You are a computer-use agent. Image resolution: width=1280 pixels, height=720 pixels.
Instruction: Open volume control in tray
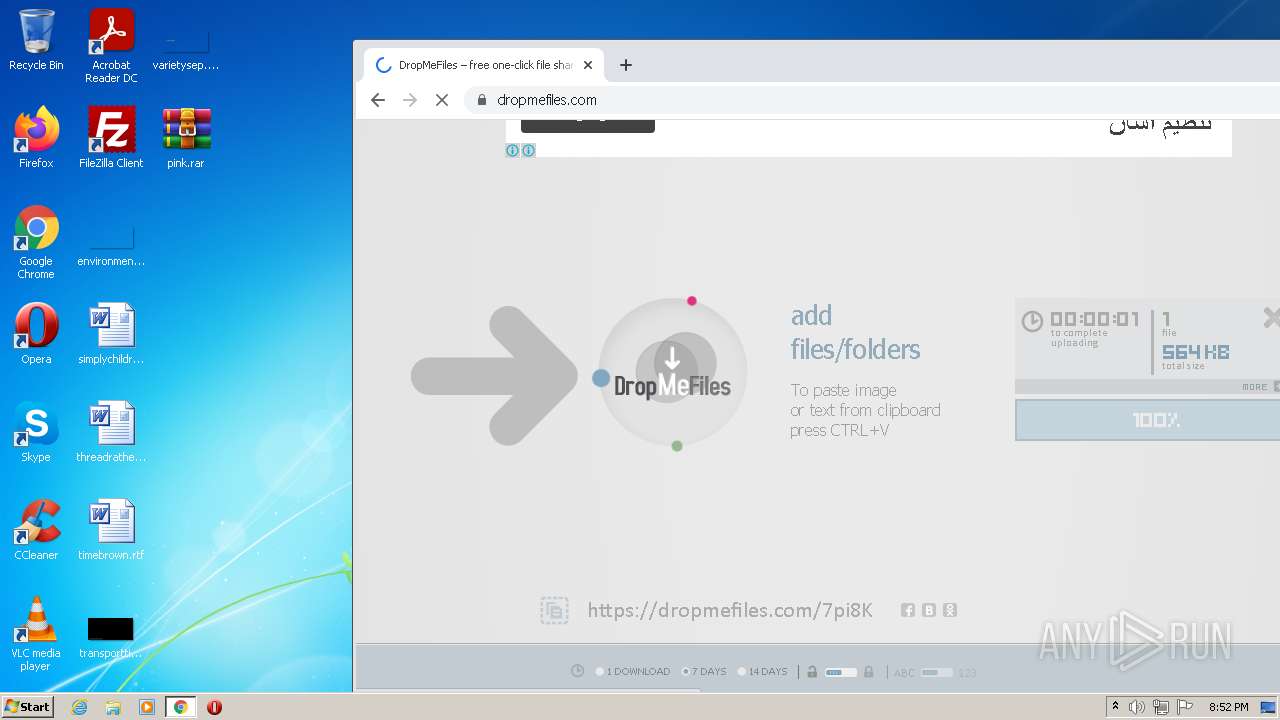1137,707
